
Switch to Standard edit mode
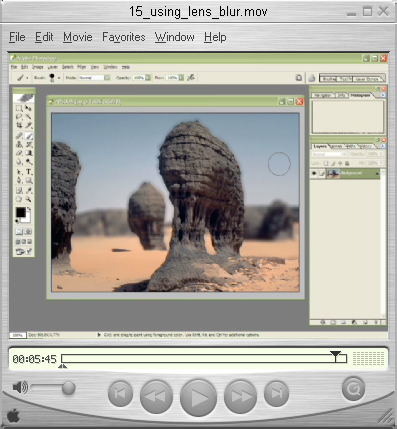[19, 231]
